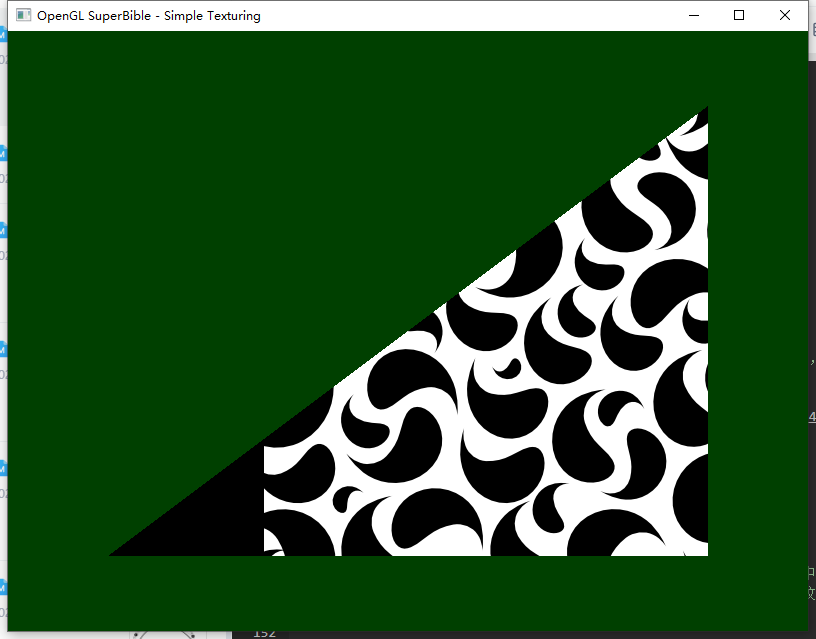Maximize the Simple Texturing window
The width and height of the screenshot is (816, 639).
pos(739,15)
